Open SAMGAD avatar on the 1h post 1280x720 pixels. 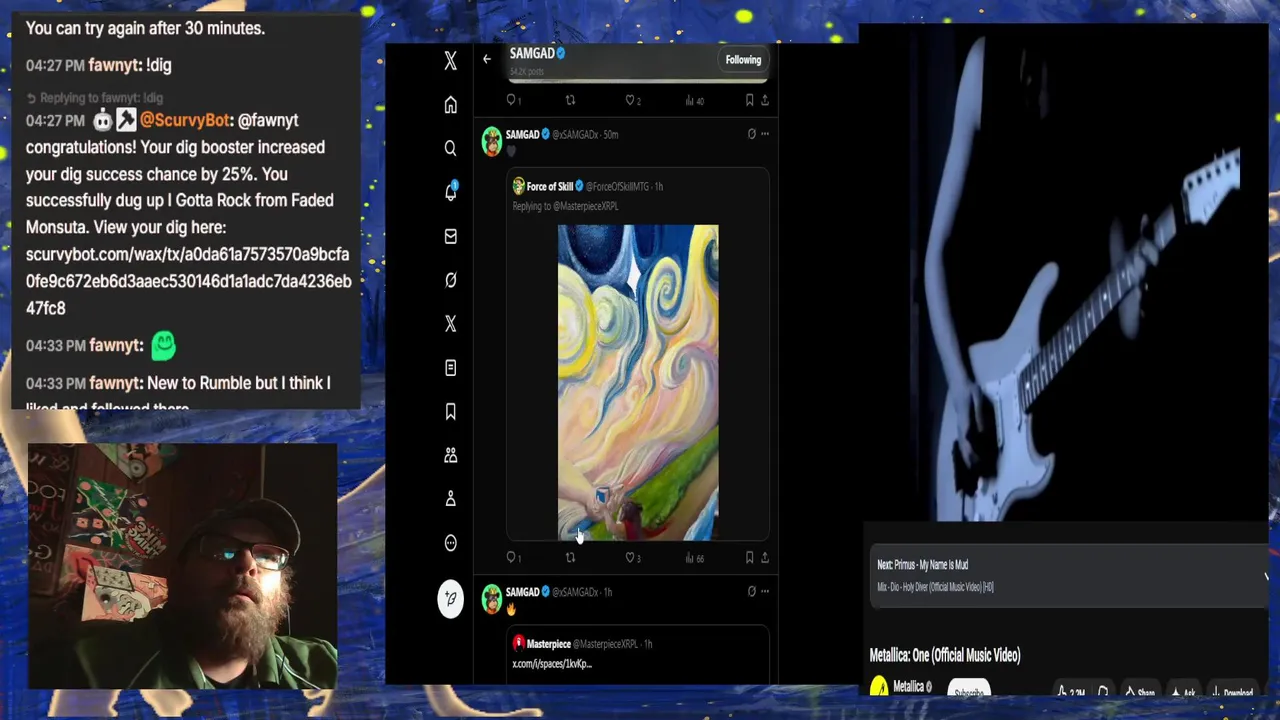pos(492,599)
